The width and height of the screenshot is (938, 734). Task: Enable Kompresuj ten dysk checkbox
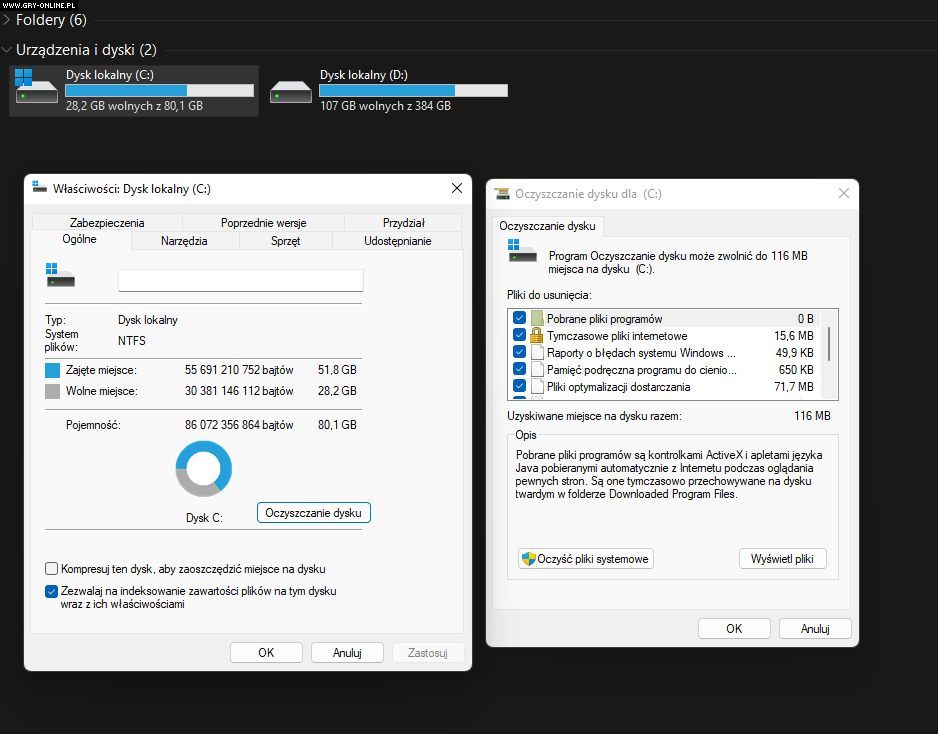(52, 568)
